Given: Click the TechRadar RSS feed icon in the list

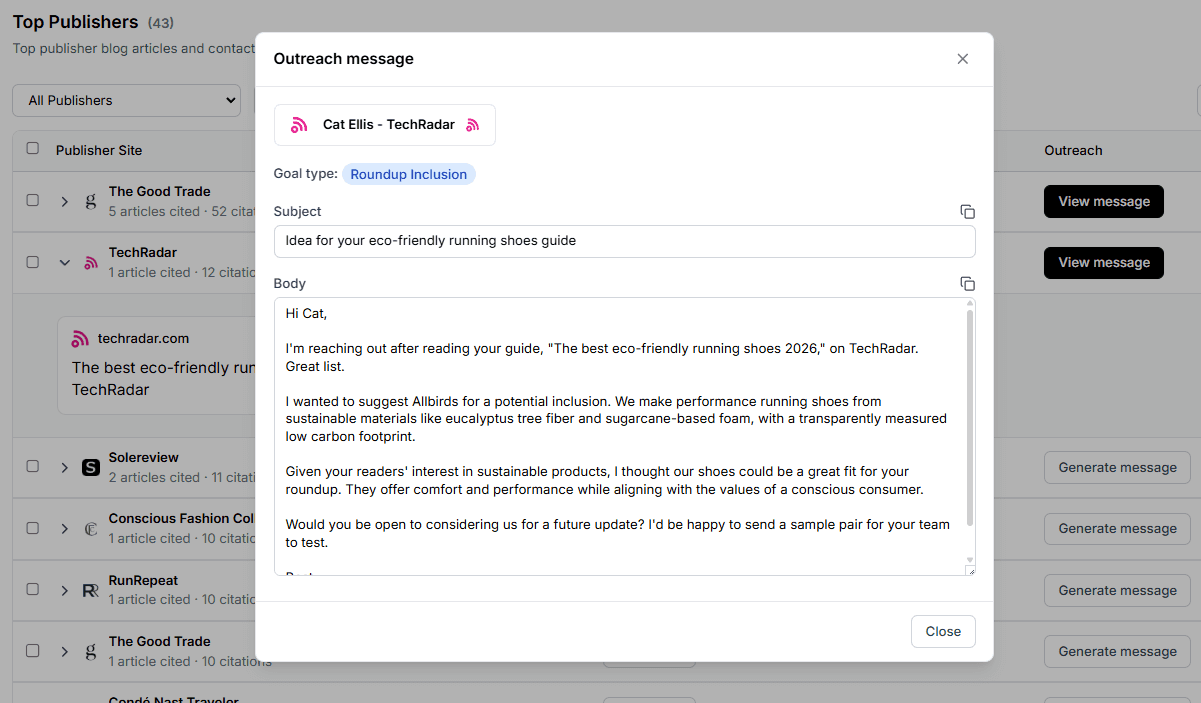Looking at the screenshot, I should 90,261.
